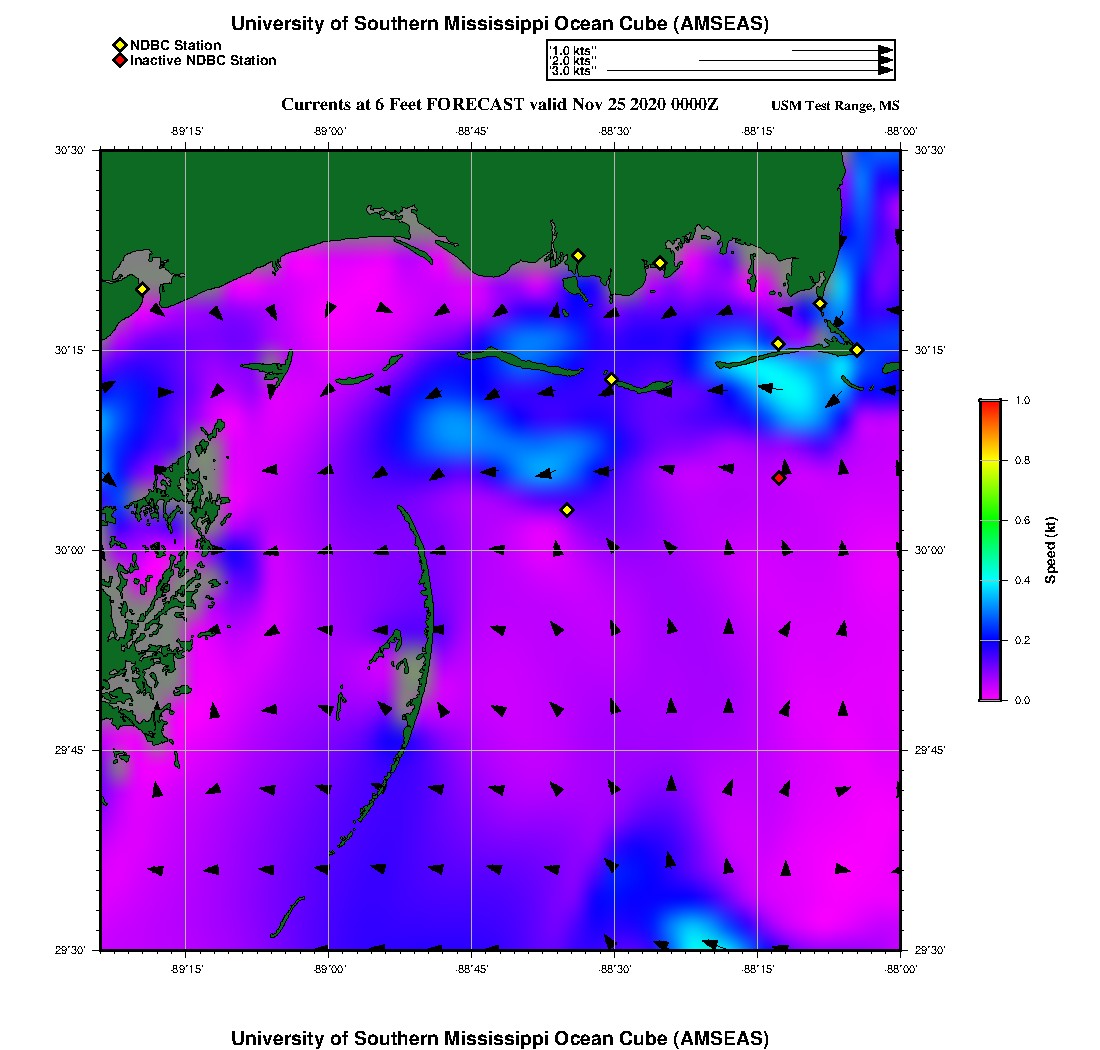Click the top Ocean Cube (AMSEAS) title

(500, 23)
